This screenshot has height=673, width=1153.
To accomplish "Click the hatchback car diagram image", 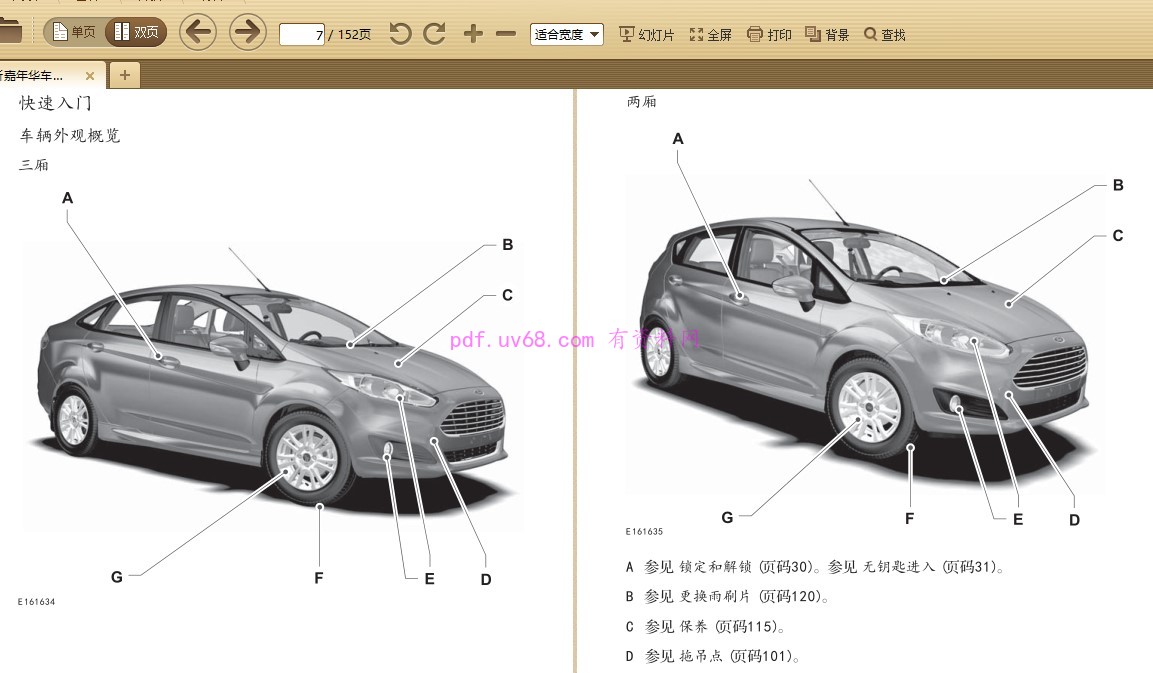I will point(865,340).
